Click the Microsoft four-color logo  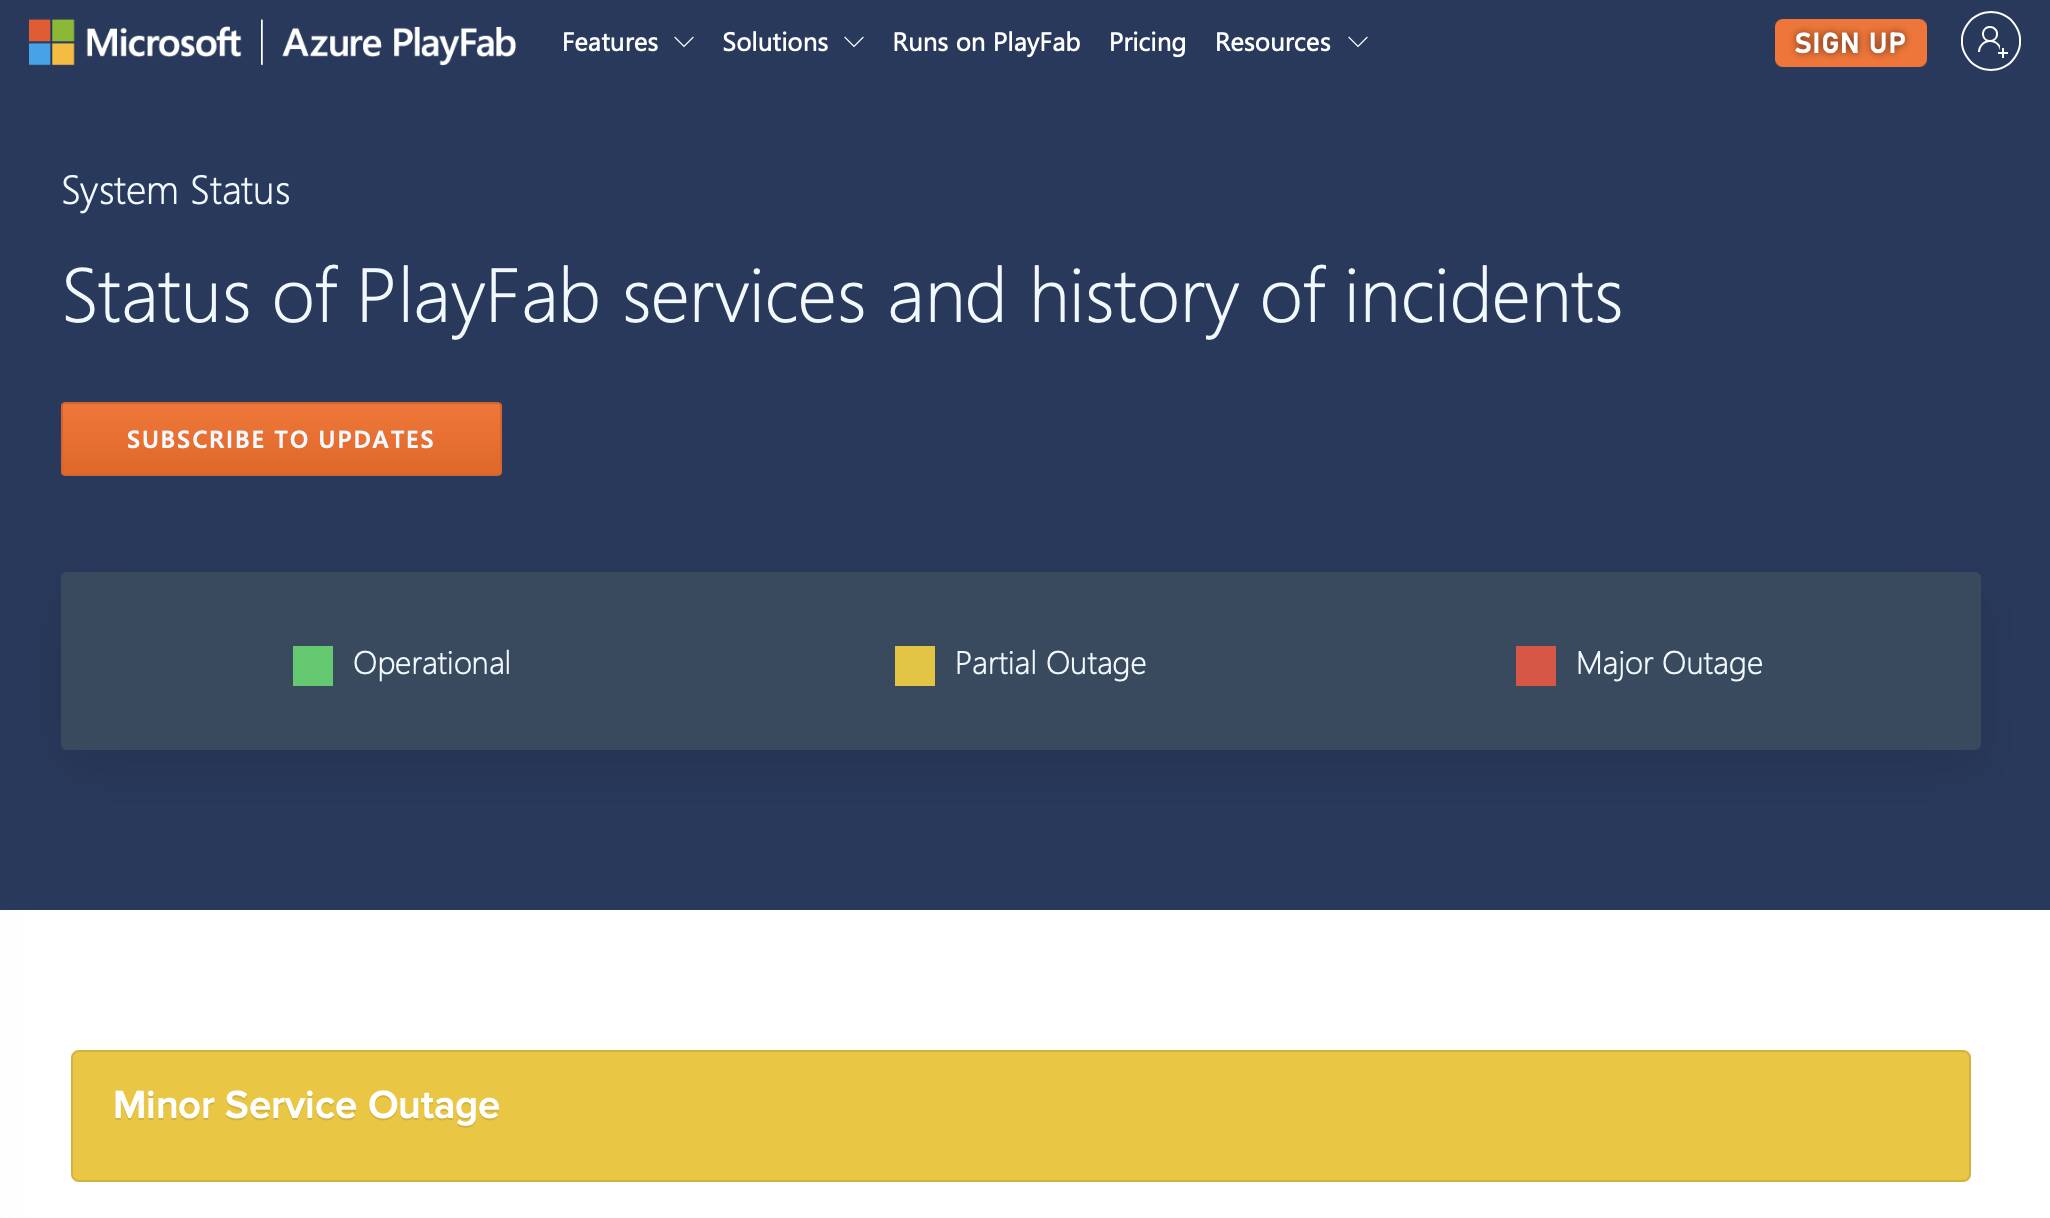pyautogui.click(x=51, y=42)
